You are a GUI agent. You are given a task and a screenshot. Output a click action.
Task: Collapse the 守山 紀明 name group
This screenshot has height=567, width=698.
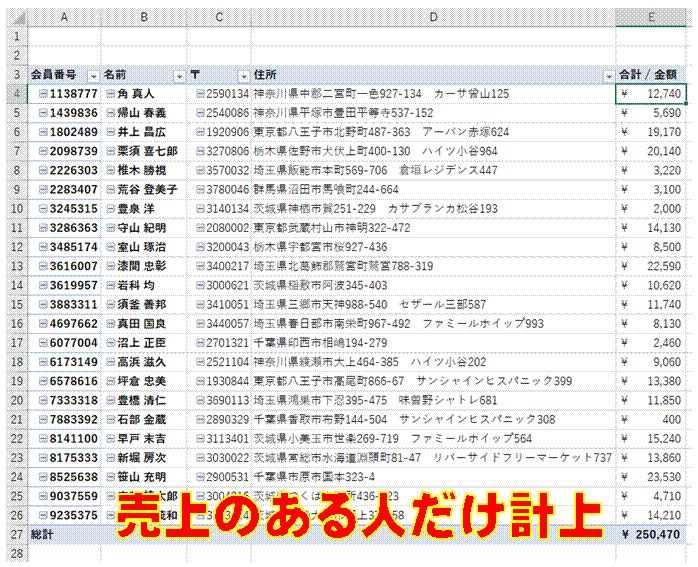111,227
